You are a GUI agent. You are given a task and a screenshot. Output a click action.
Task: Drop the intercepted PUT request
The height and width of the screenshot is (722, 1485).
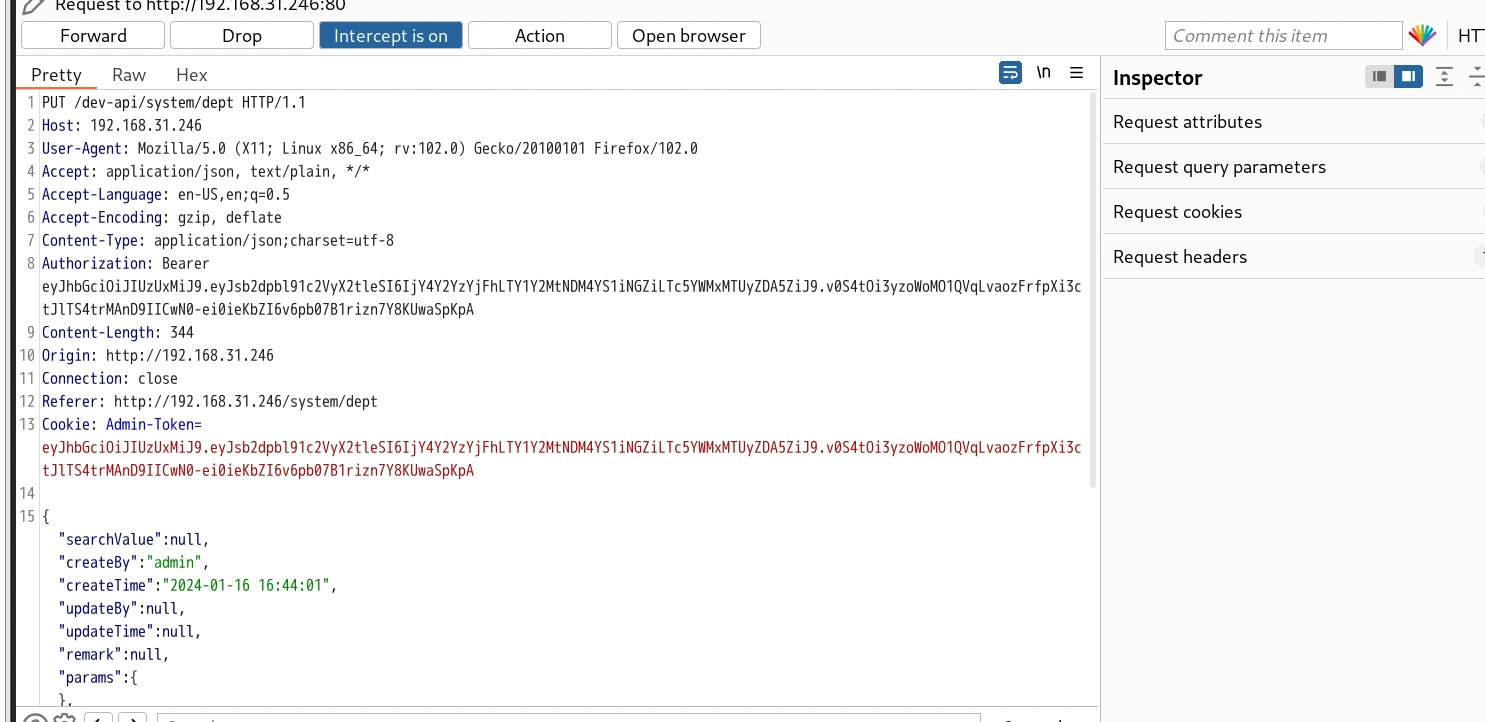(x=241, y=36)
